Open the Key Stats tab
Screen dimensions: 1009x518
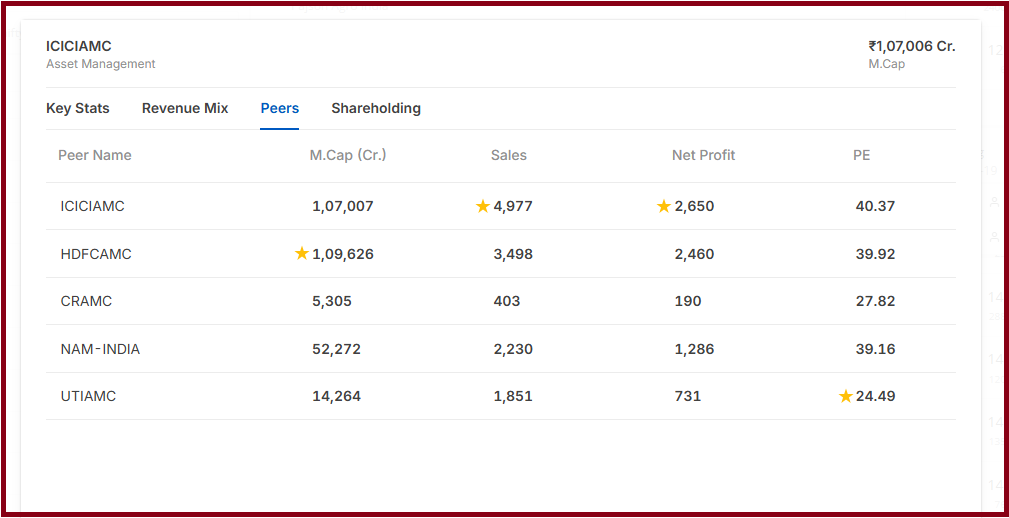point(78,108)
